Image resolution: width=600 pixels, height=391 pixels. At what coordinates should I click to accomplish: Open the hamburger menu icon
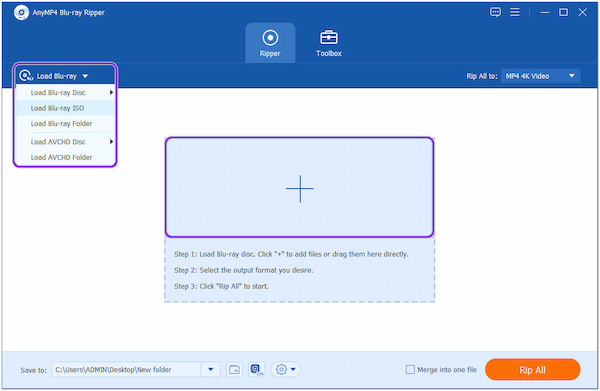(x=515, y=12)
